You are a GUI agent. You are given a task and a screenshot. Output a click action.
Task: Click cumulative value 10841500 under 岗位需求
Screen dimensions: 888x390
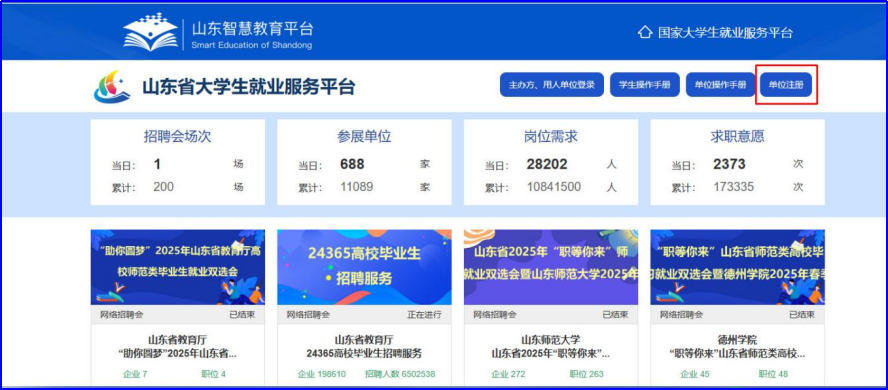(554, 187)
